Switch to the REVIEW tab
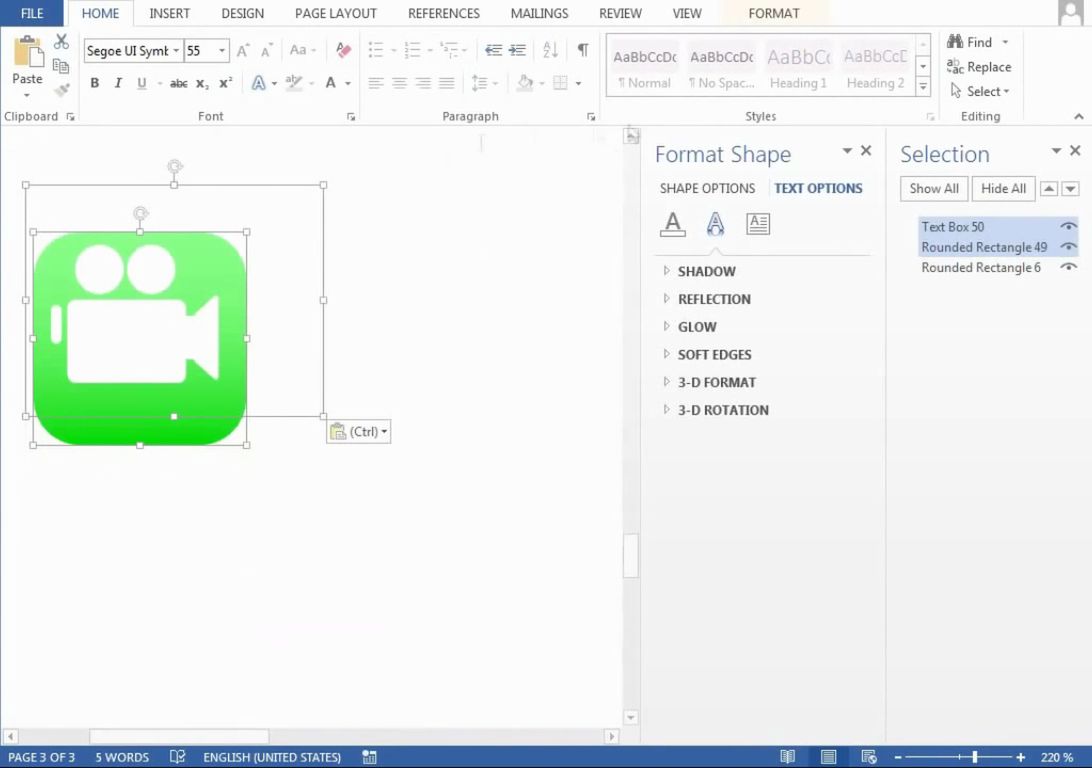Viewport: 1092px width, 768px height. point(621,13)
